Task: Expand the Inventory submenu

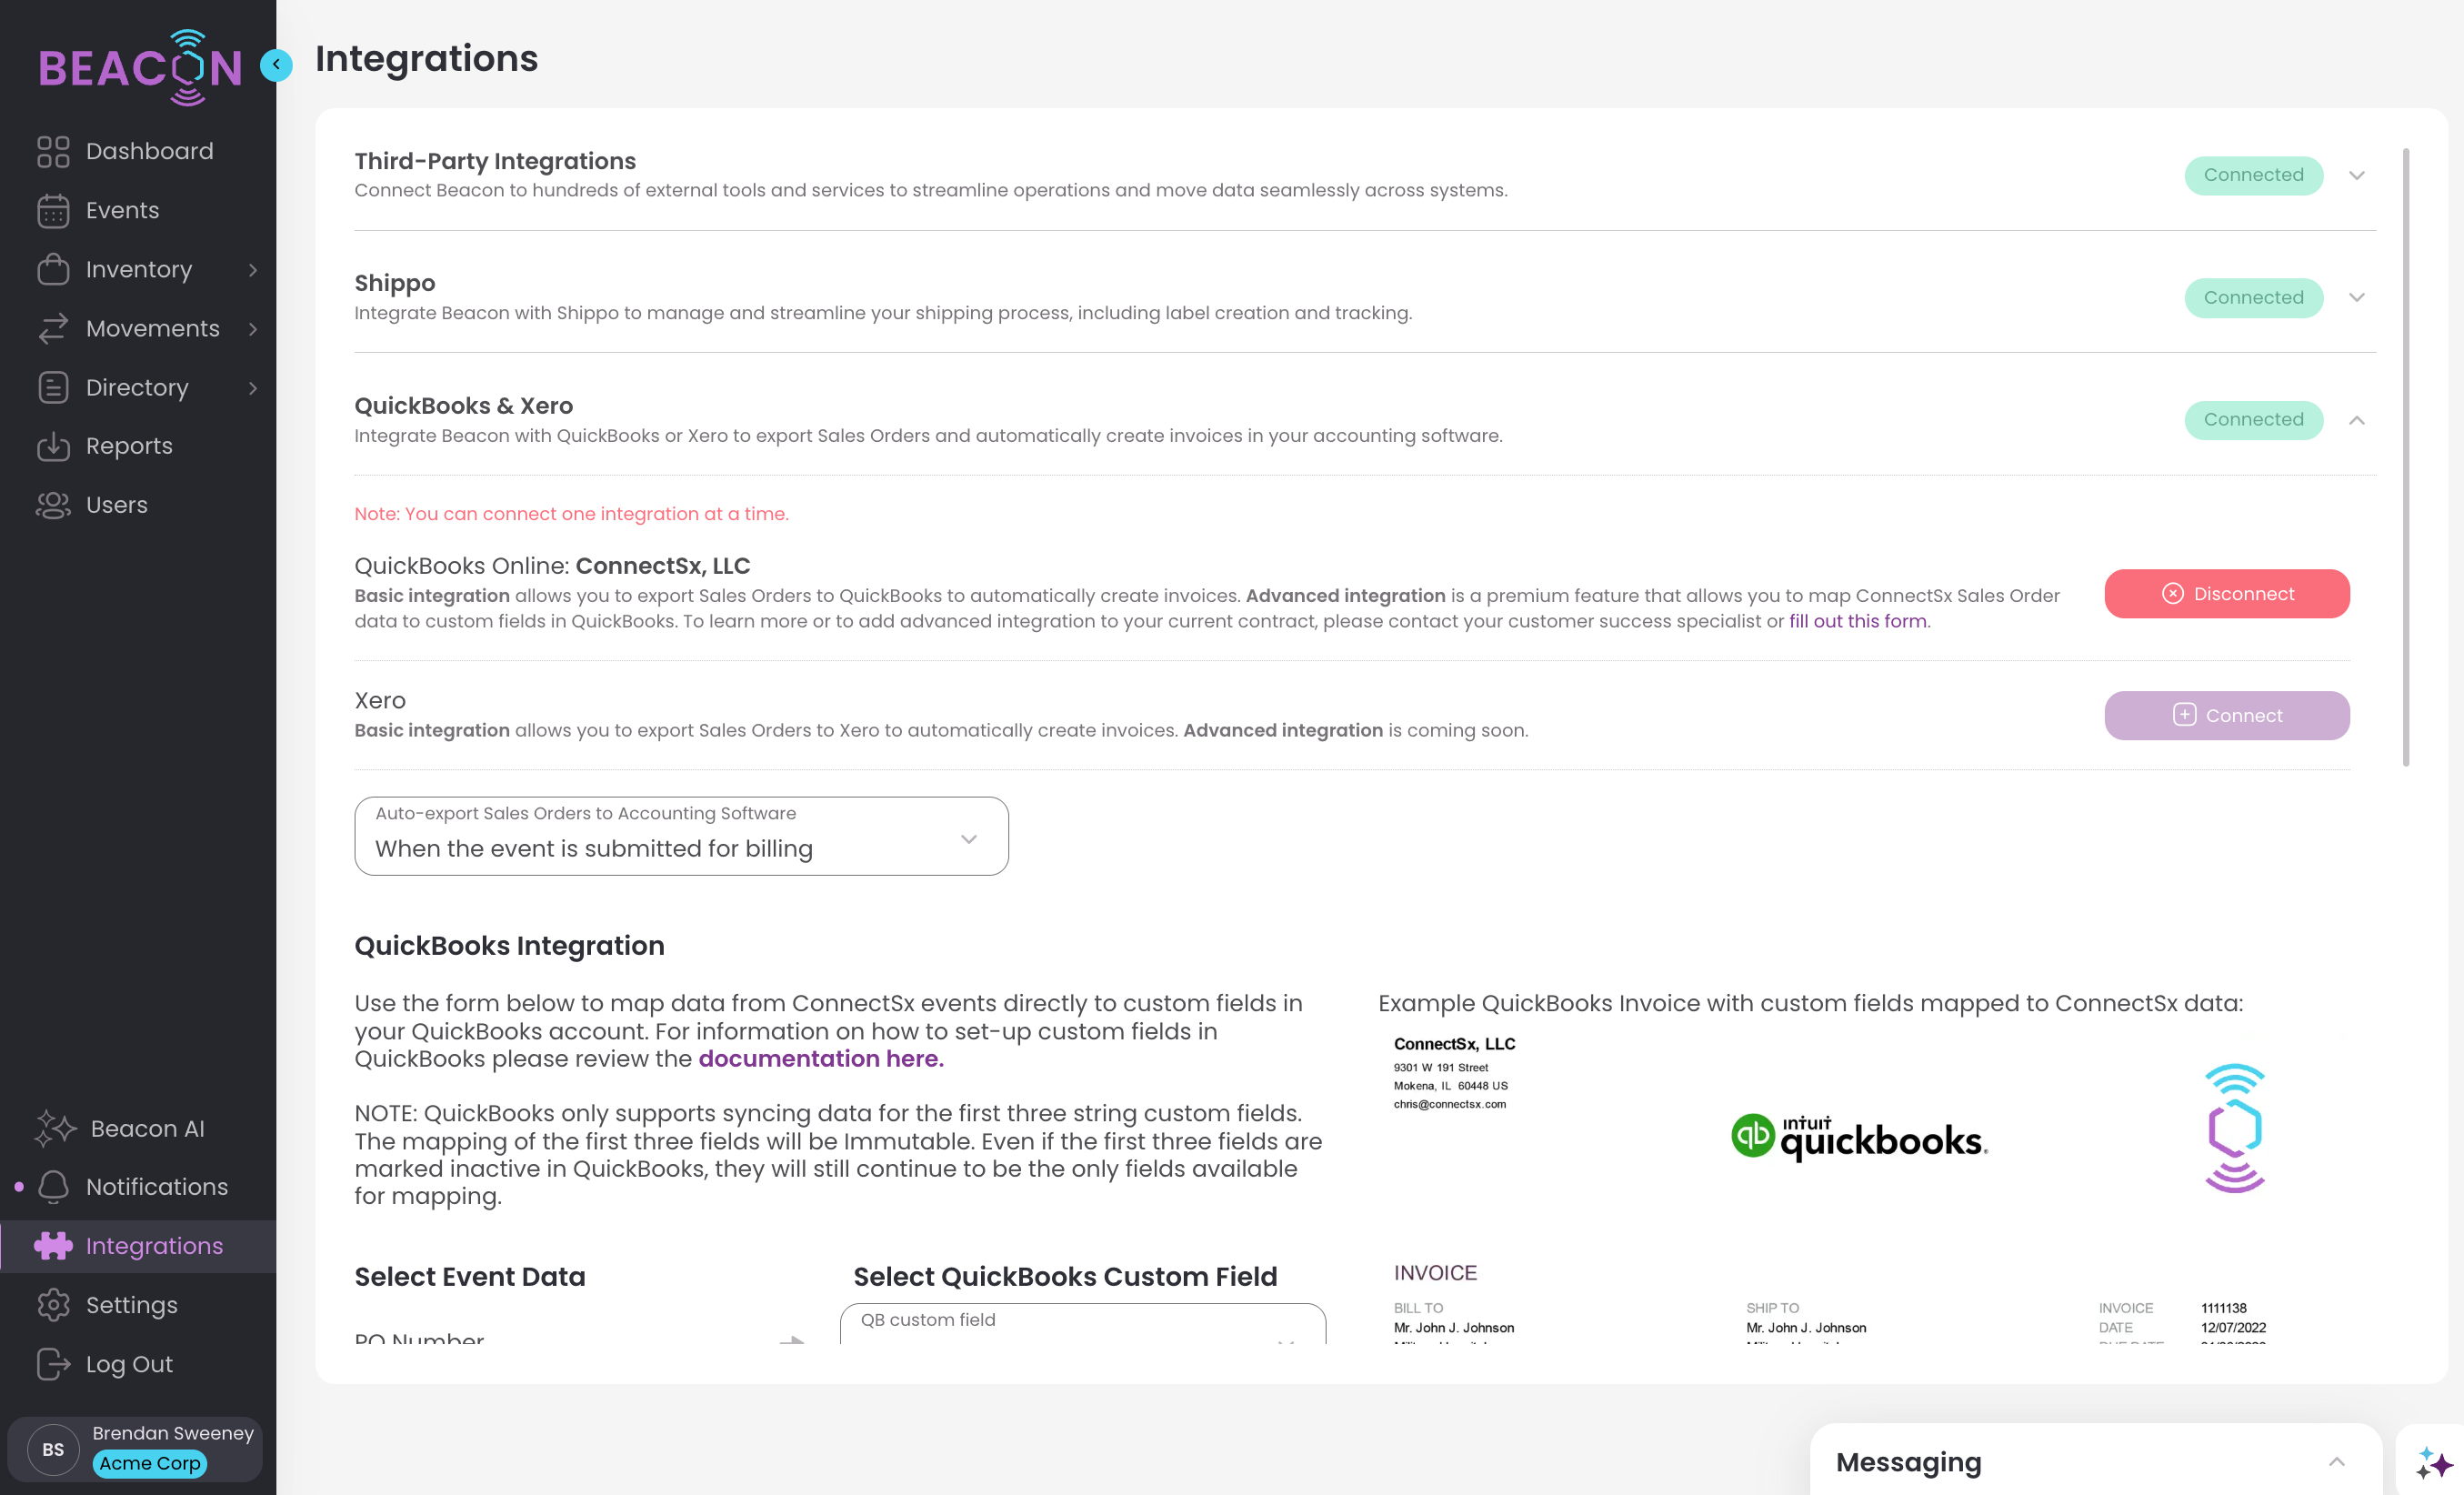Action: (x=252, y=270)
